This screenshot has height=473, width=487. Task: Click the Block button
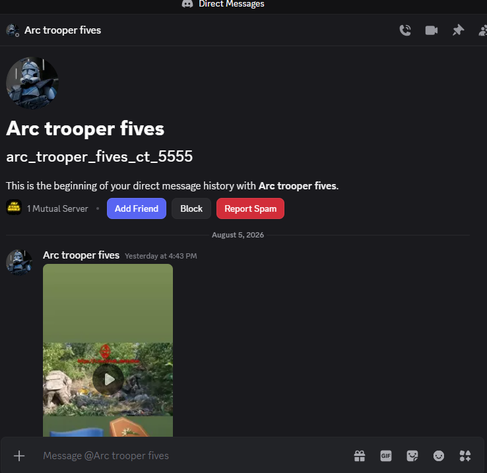pyautogui.click(x=191, y=209)
